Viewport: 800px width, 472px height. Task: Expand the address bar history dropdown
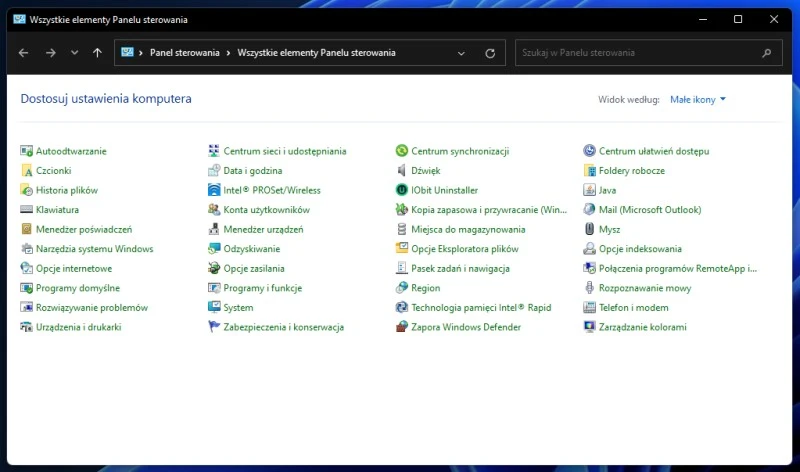(x=461, y=53)
